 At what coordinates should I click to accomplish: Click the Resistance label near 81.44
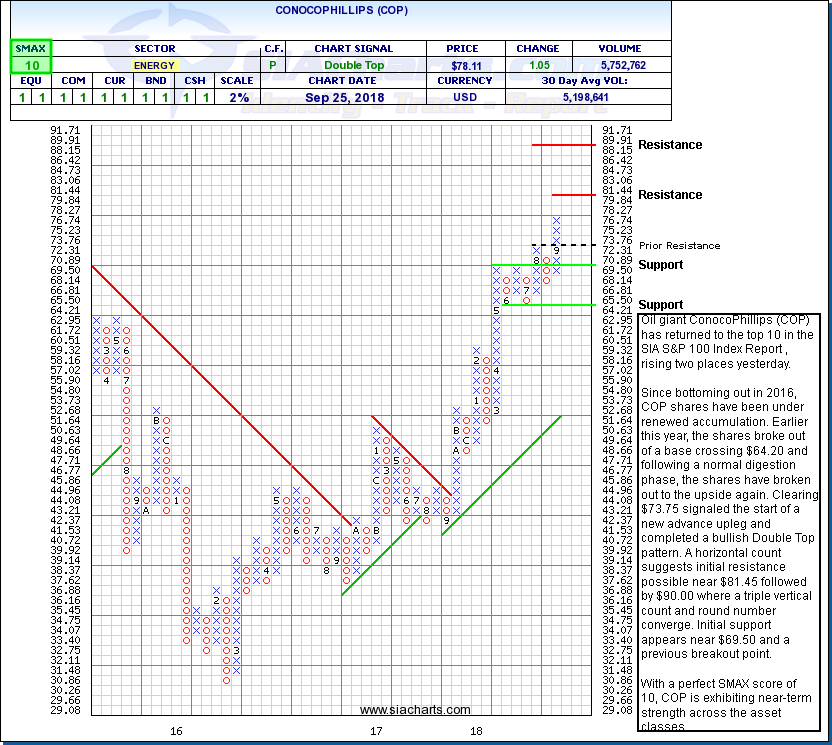669,195
